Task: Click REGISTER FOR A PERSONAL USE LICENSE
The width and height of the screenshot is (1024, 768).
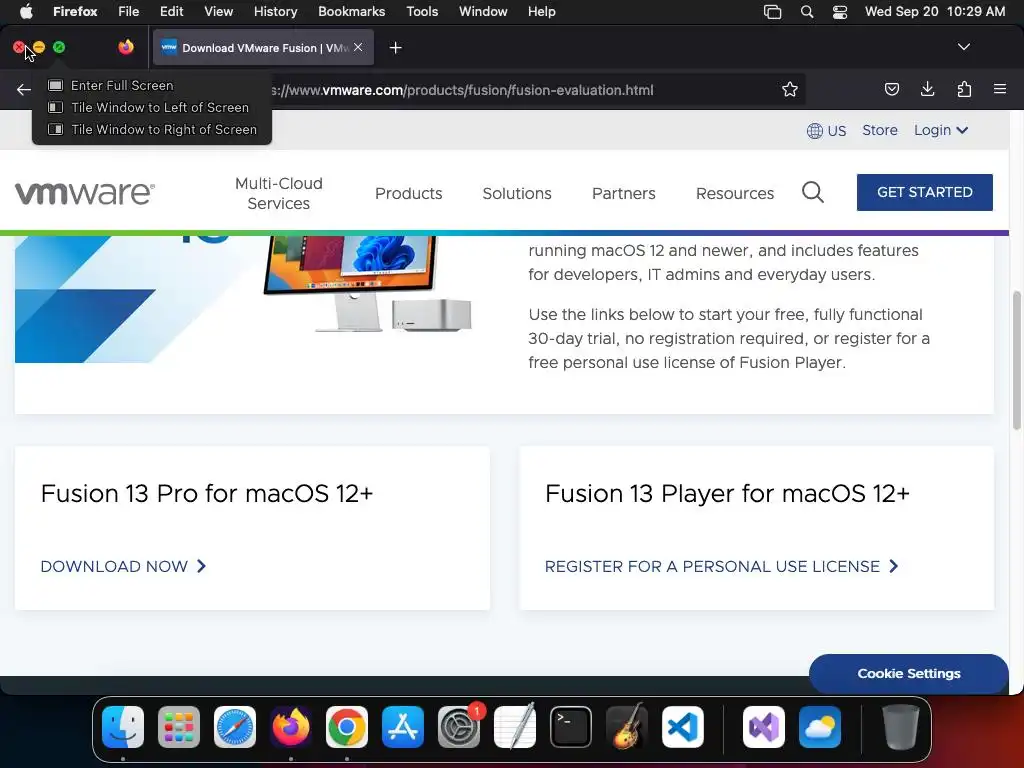Action: click(722, 566)
